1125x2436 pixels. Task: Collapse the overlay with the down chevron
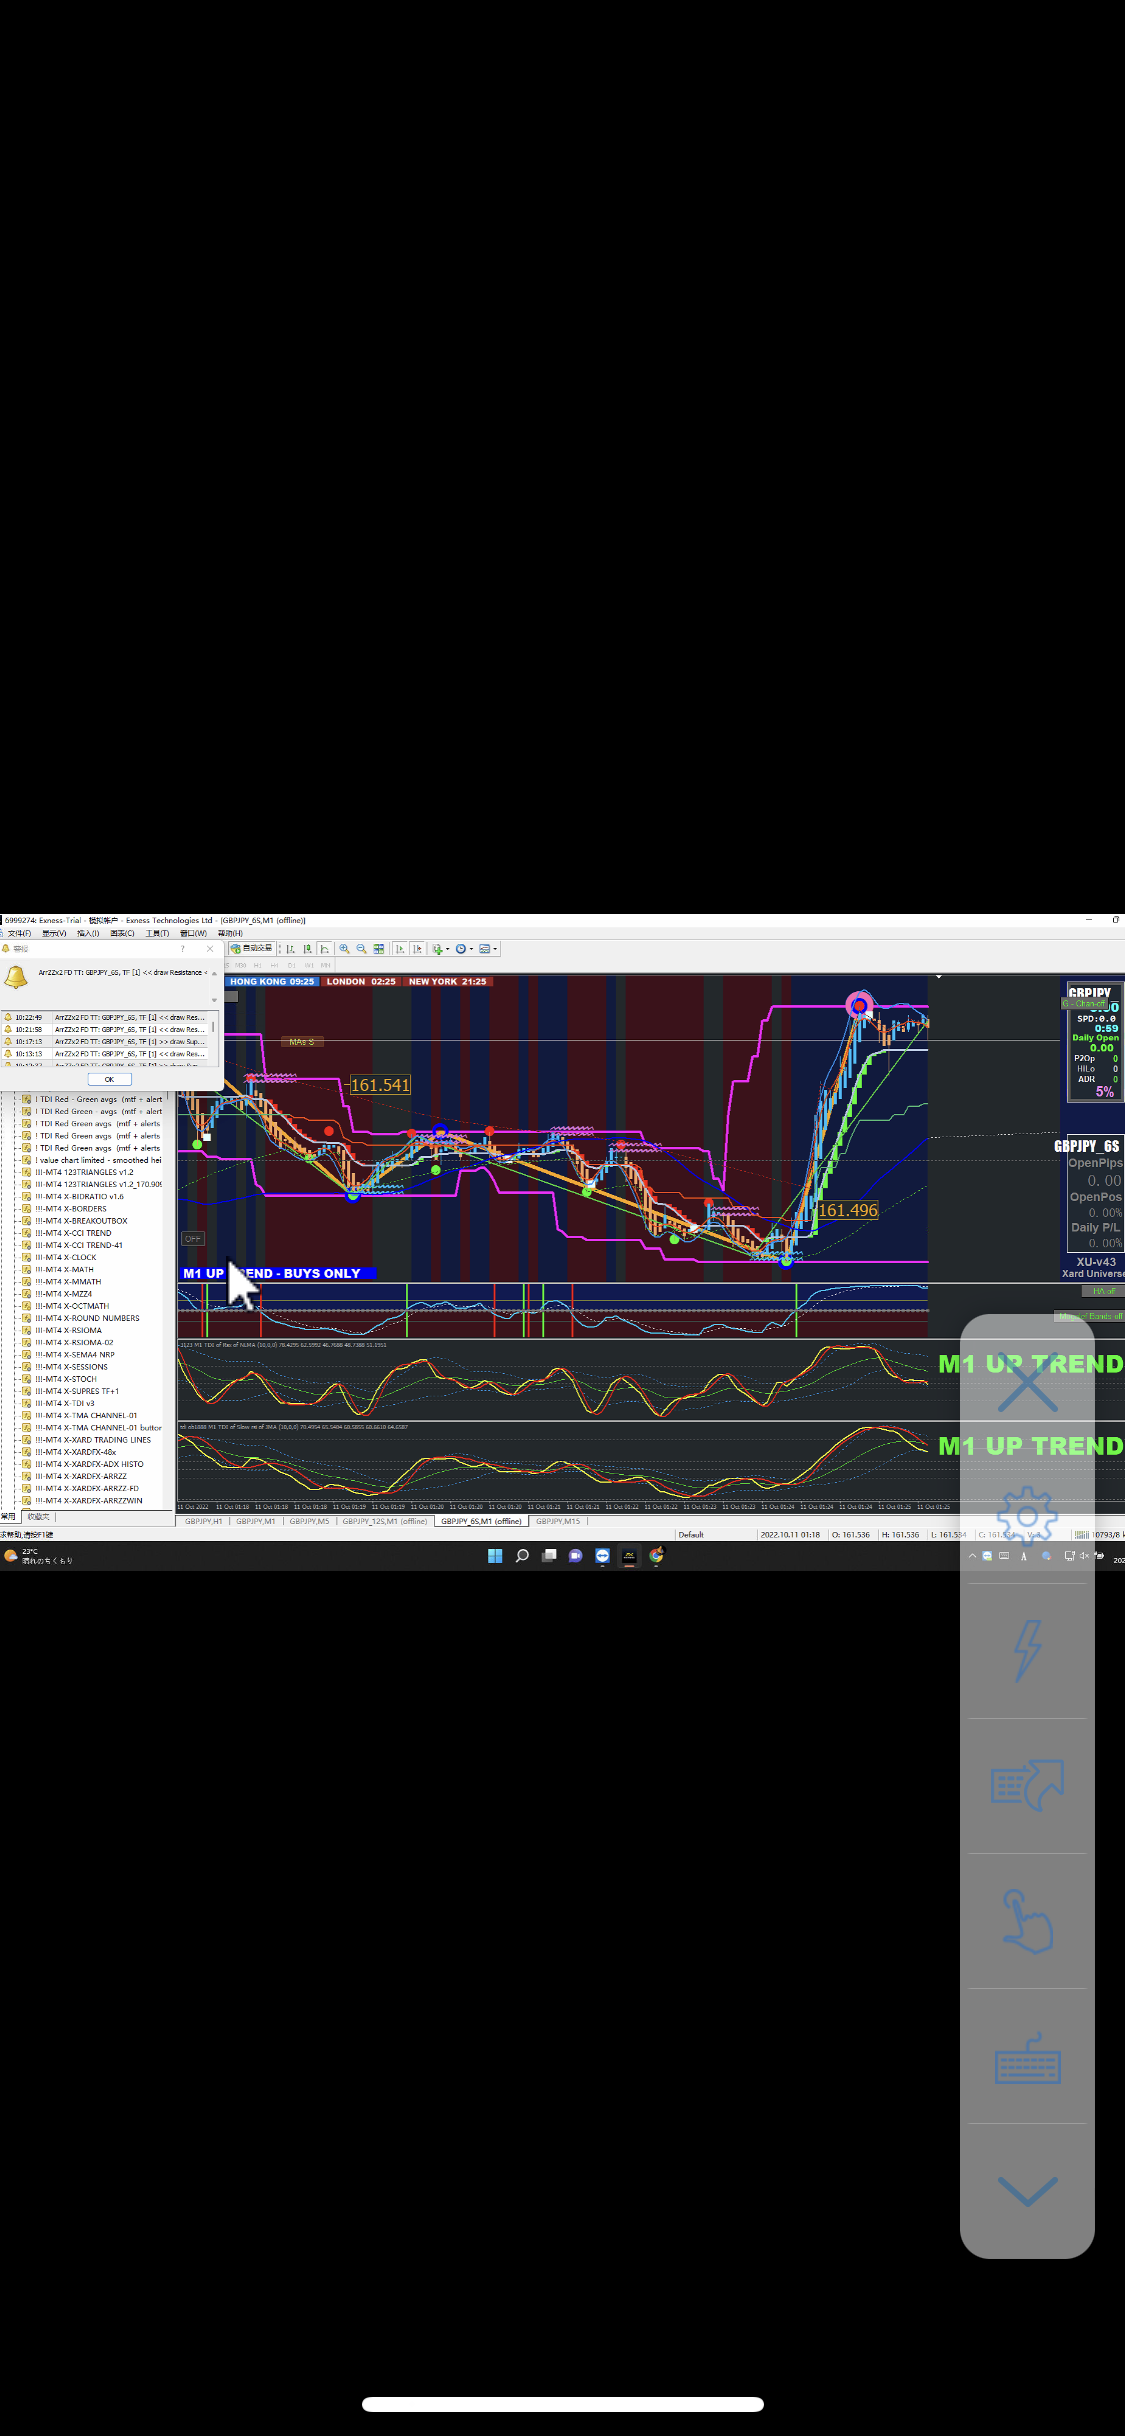coord(1027,2191)
